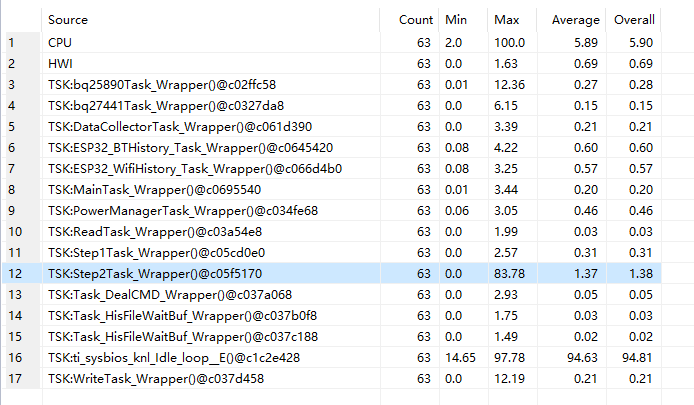Image resolution: width=694 pixels, height=405 pixels.
Task: Sort by the Average column header
Action: [571, 20]
